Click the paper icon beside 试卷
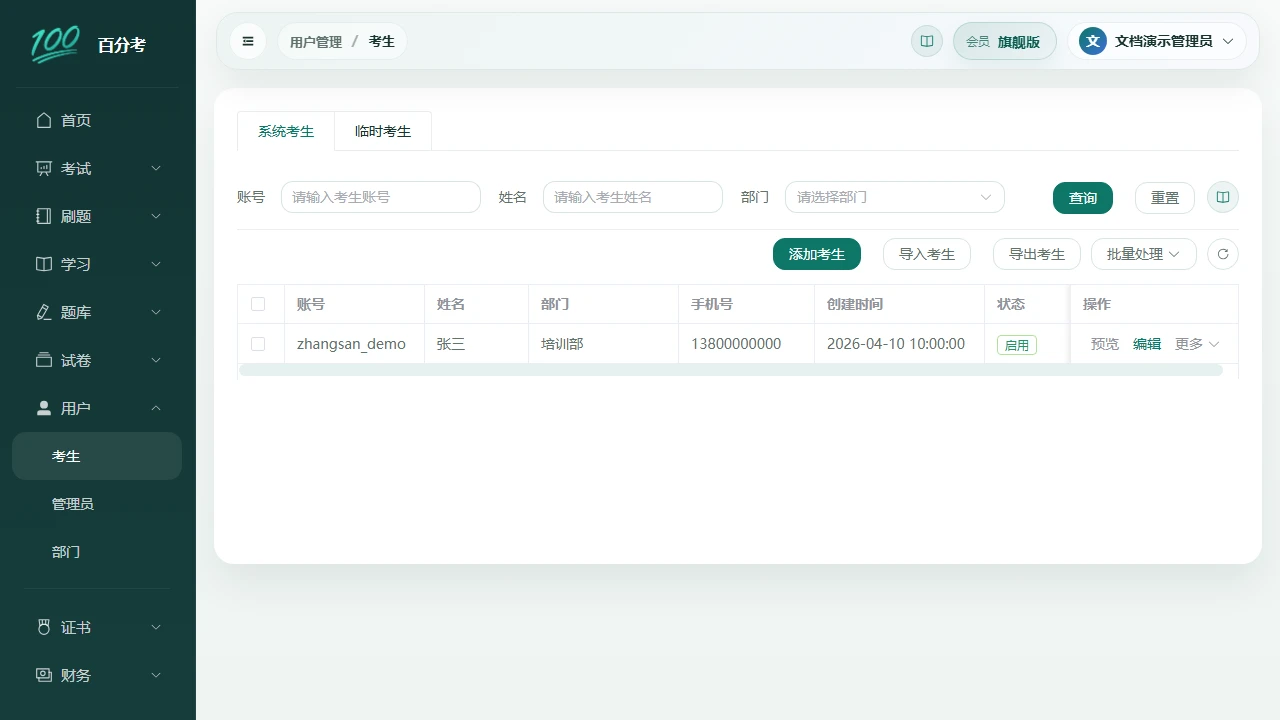 coord(43,360)
